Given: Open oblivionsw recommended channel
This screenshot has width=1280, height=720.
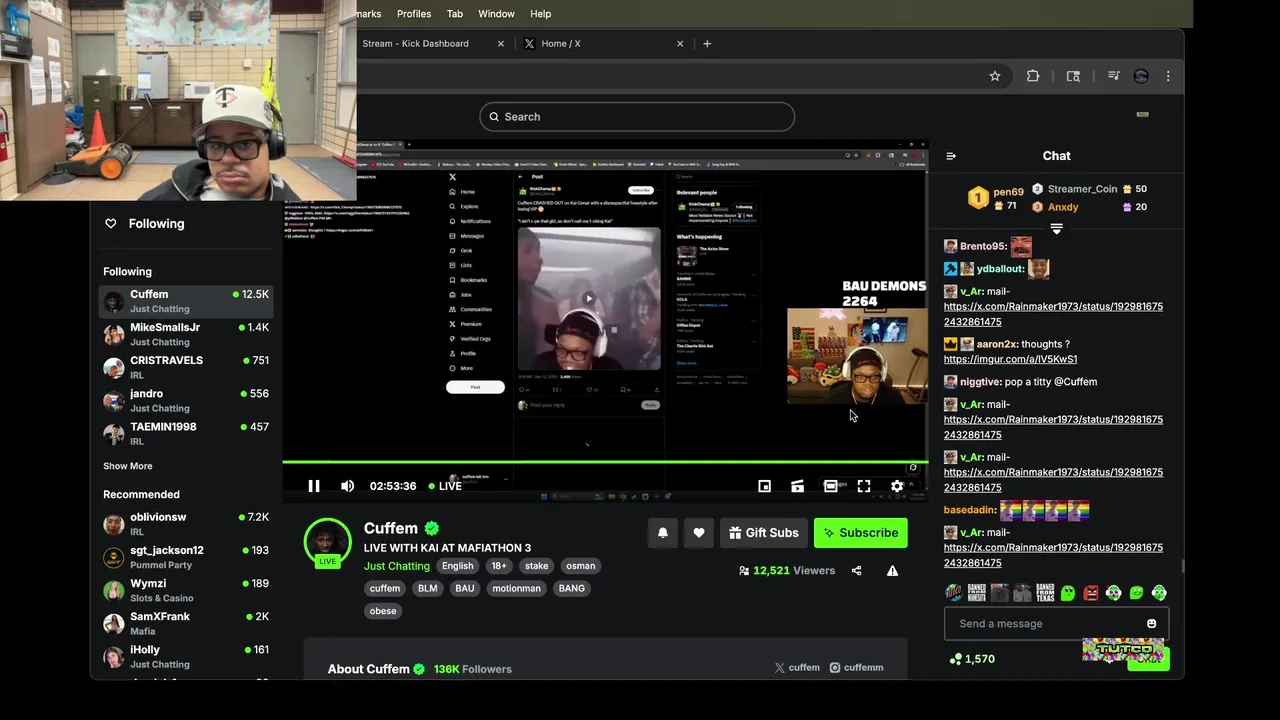Looking at the screenshot, I should coord(186,524).
